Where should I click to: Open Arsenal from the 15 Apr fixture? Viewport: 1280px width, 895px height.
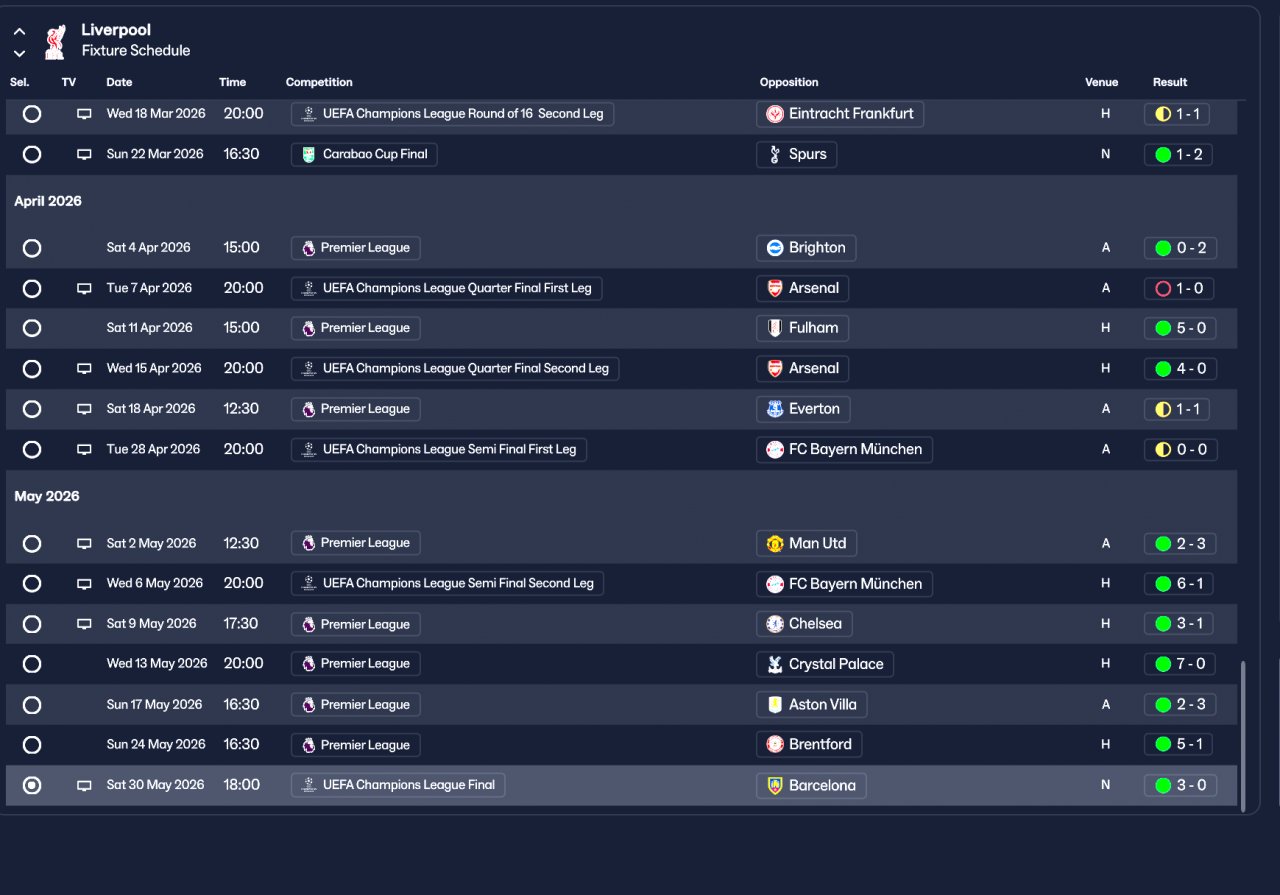coord(803,368)
